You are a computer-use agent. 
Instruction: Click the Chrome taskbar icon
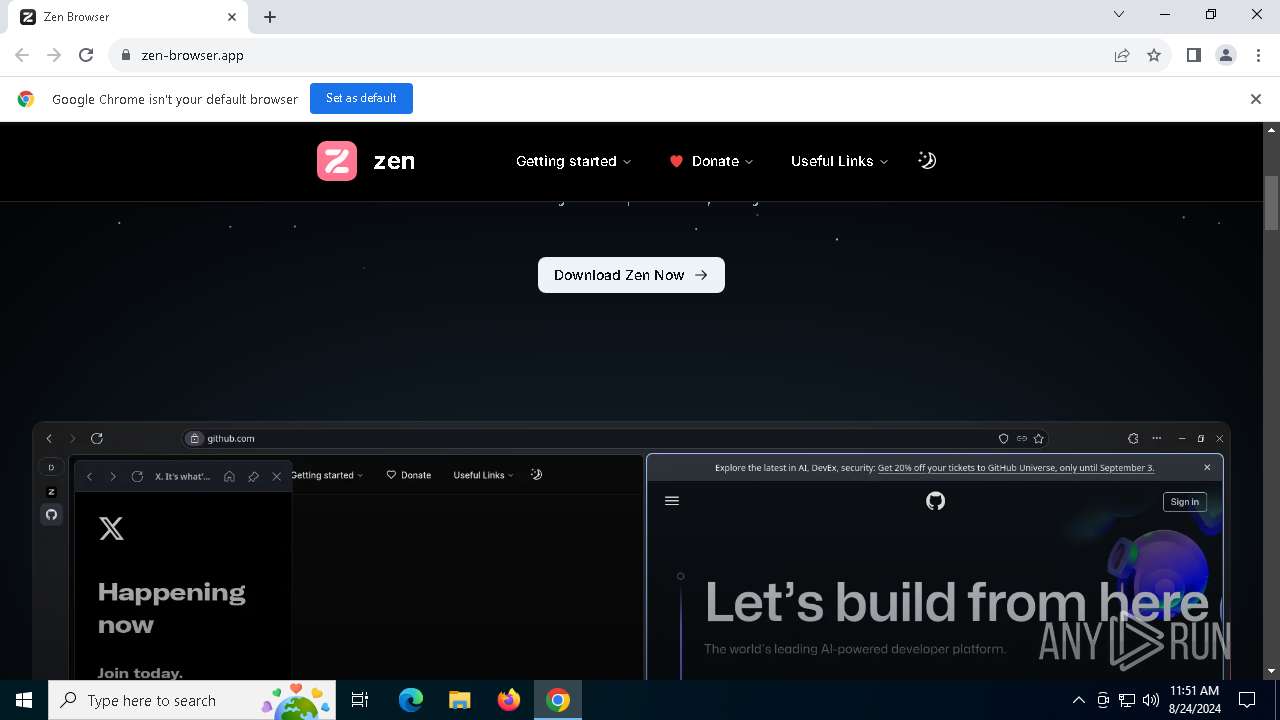pos(558,700)
